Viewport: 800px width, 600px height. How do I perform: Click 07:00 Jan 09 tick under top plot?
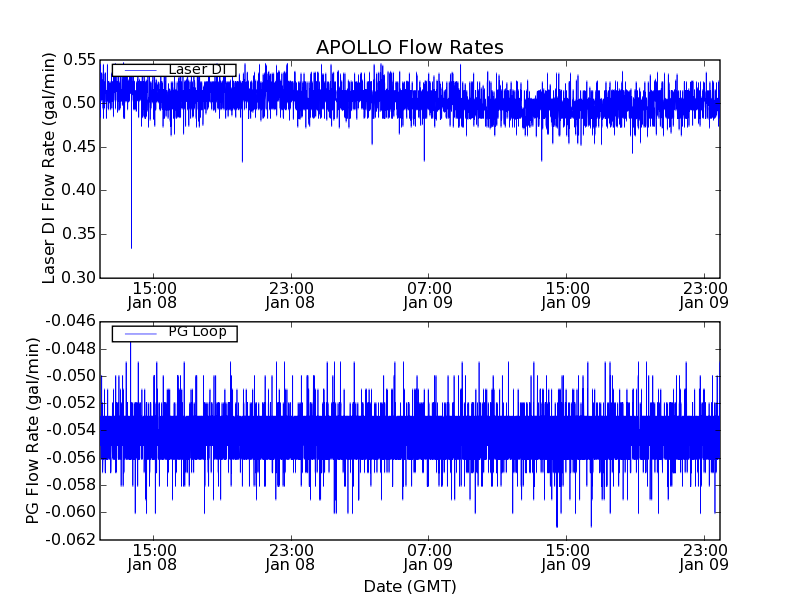[429, 295]
